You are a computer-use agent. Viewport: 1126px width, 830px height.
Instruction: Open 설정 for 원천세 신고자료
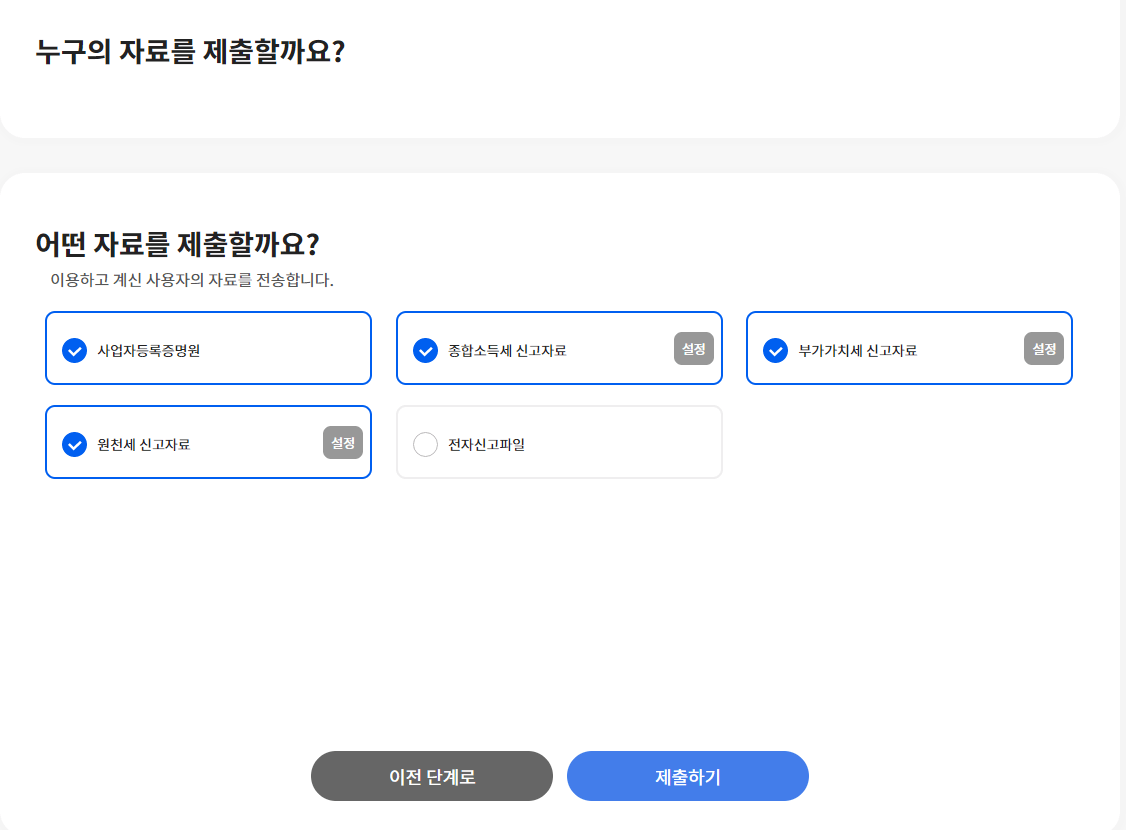342,443
